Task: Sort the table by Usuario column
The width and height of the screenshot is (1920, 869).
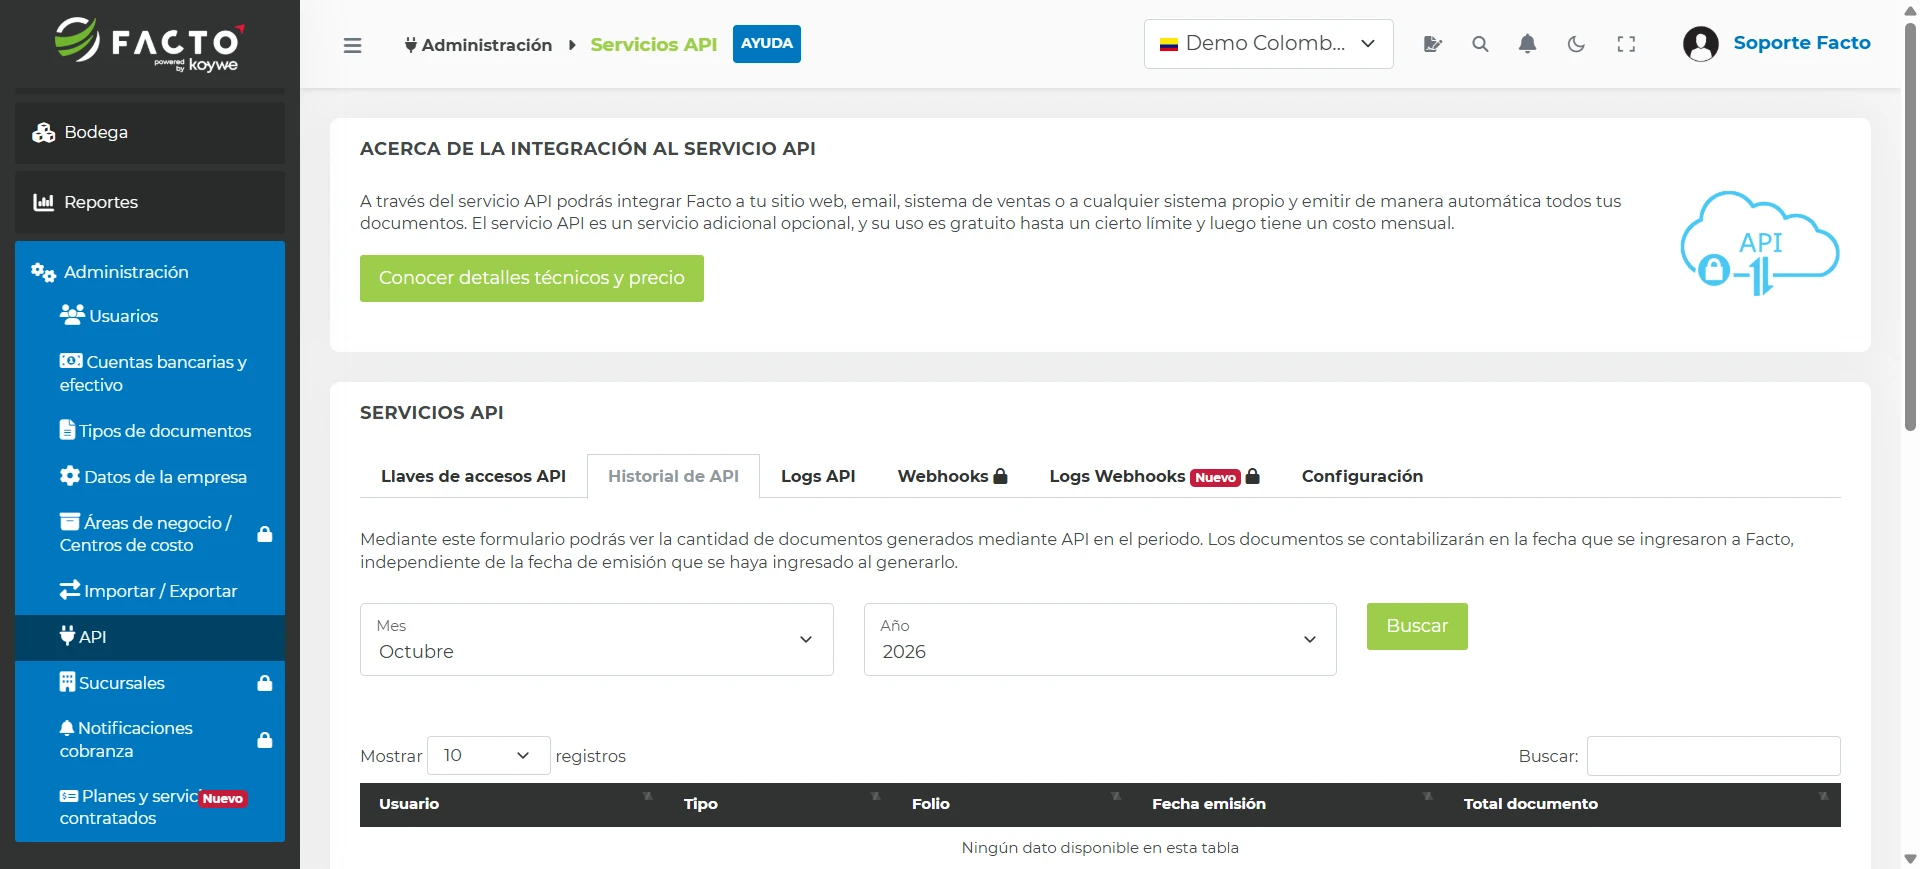Action: pos(512,804)
